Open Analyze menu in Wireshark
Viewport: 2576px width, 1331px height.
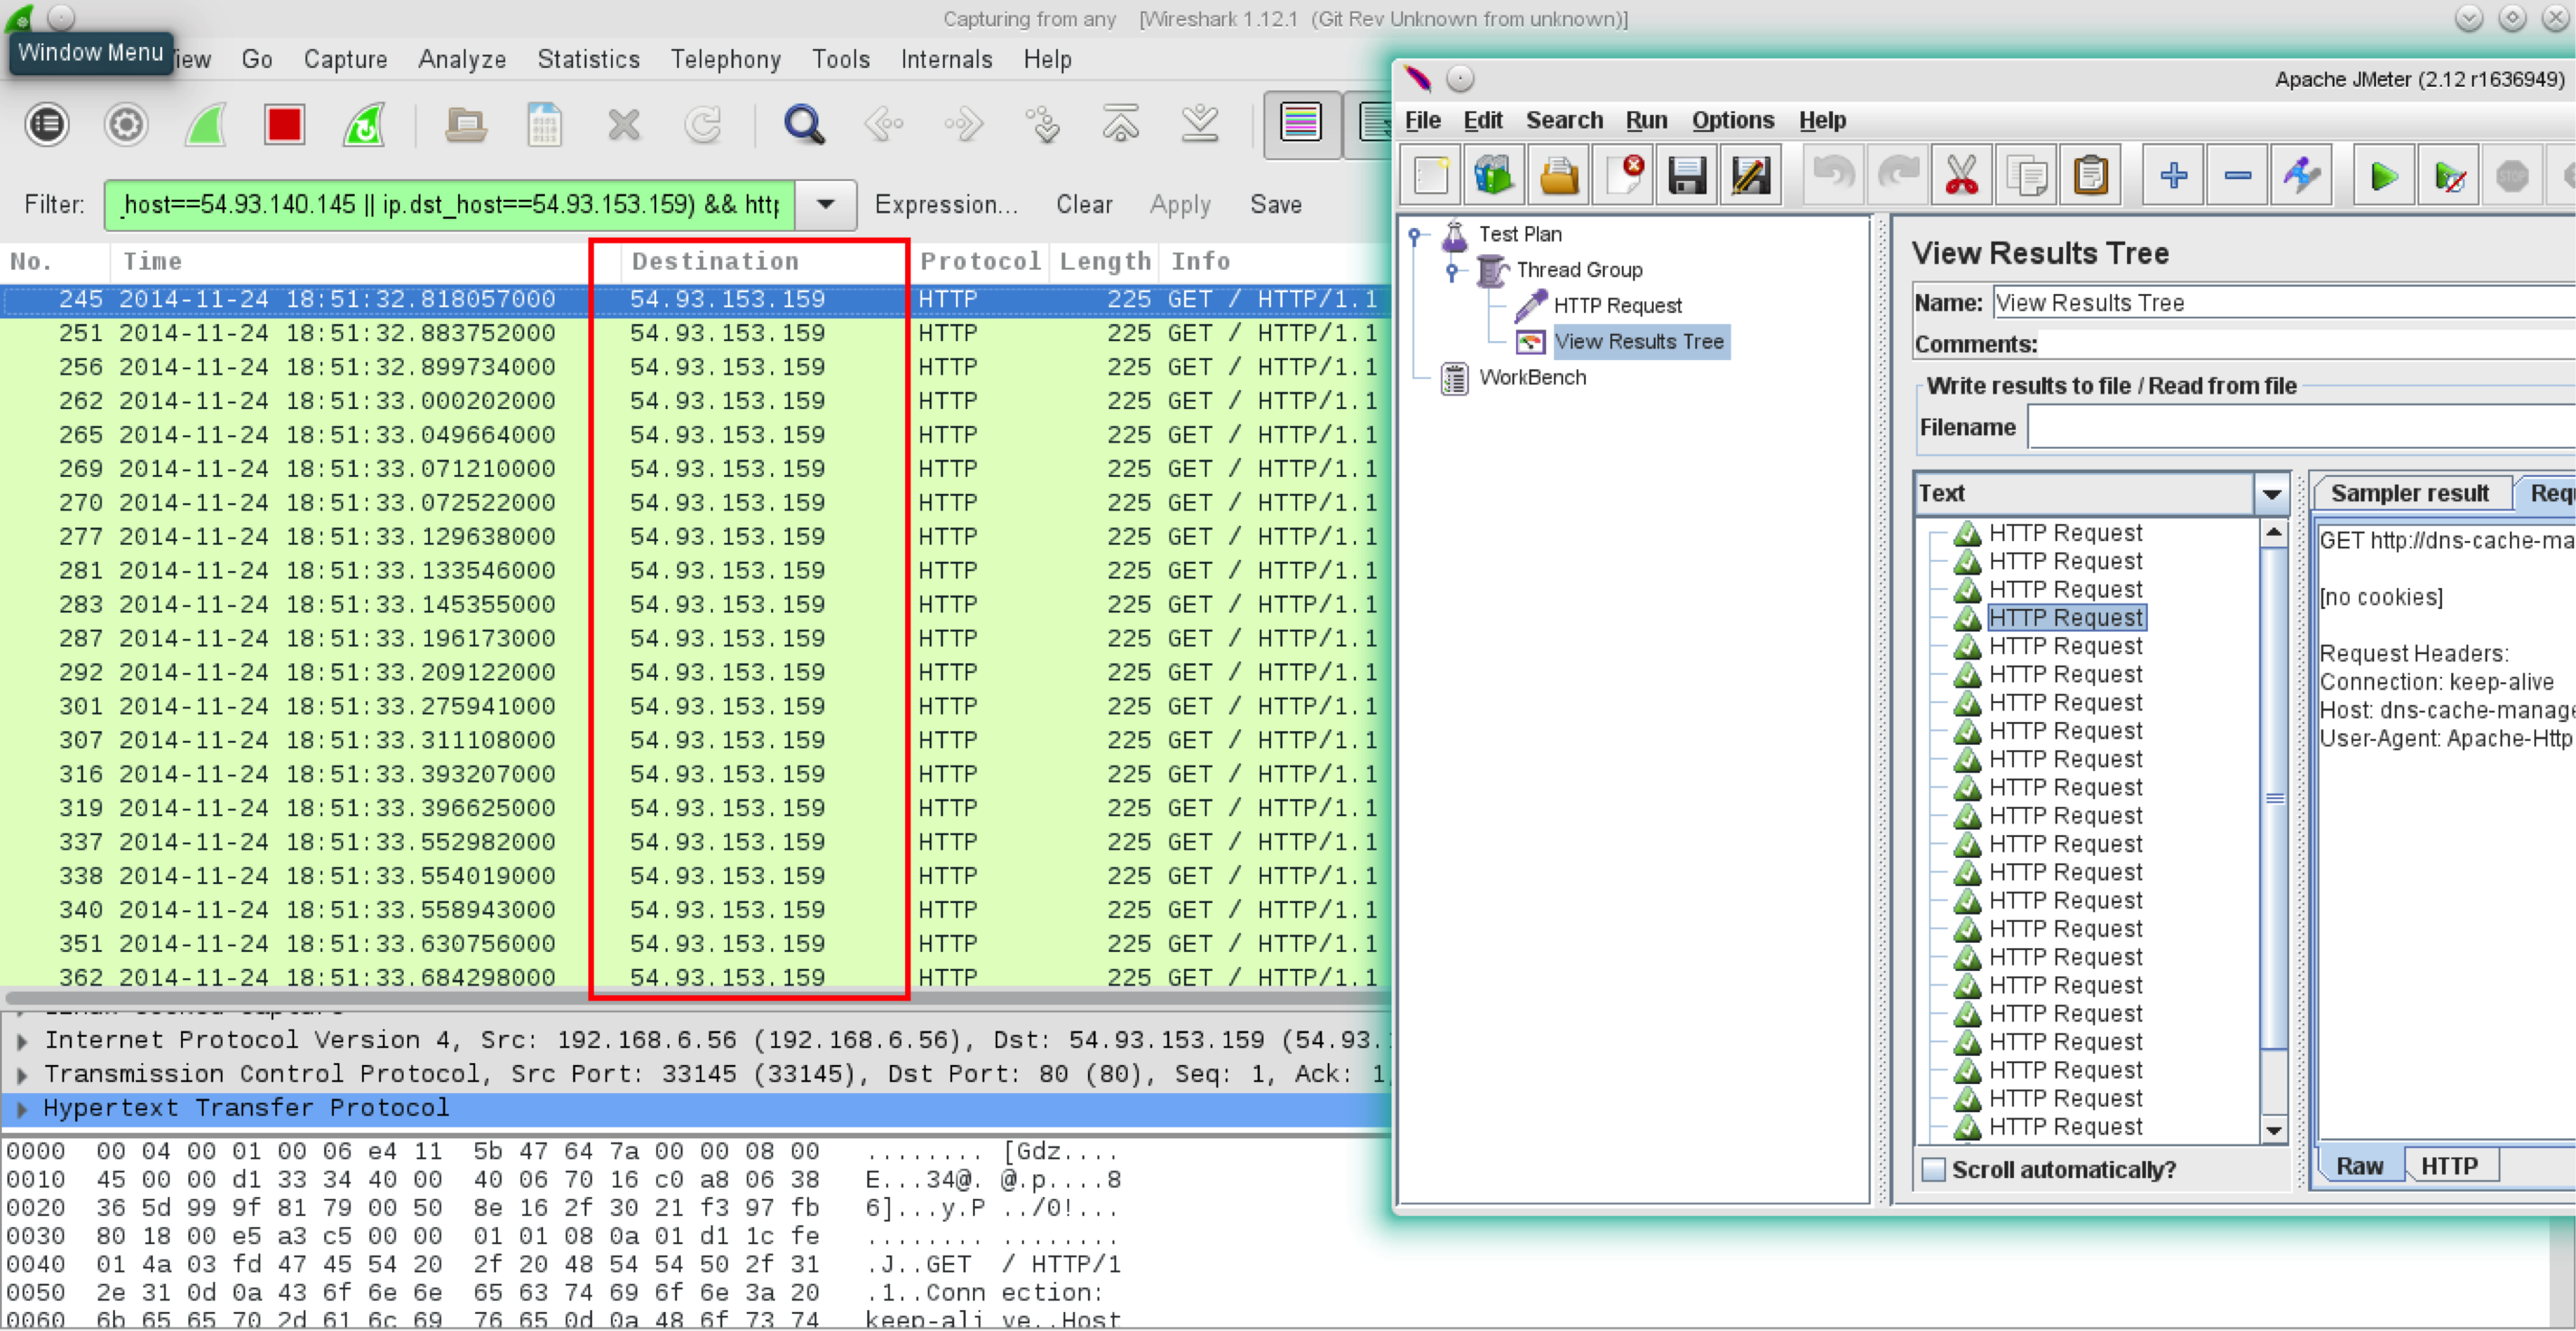click(462, 59)
